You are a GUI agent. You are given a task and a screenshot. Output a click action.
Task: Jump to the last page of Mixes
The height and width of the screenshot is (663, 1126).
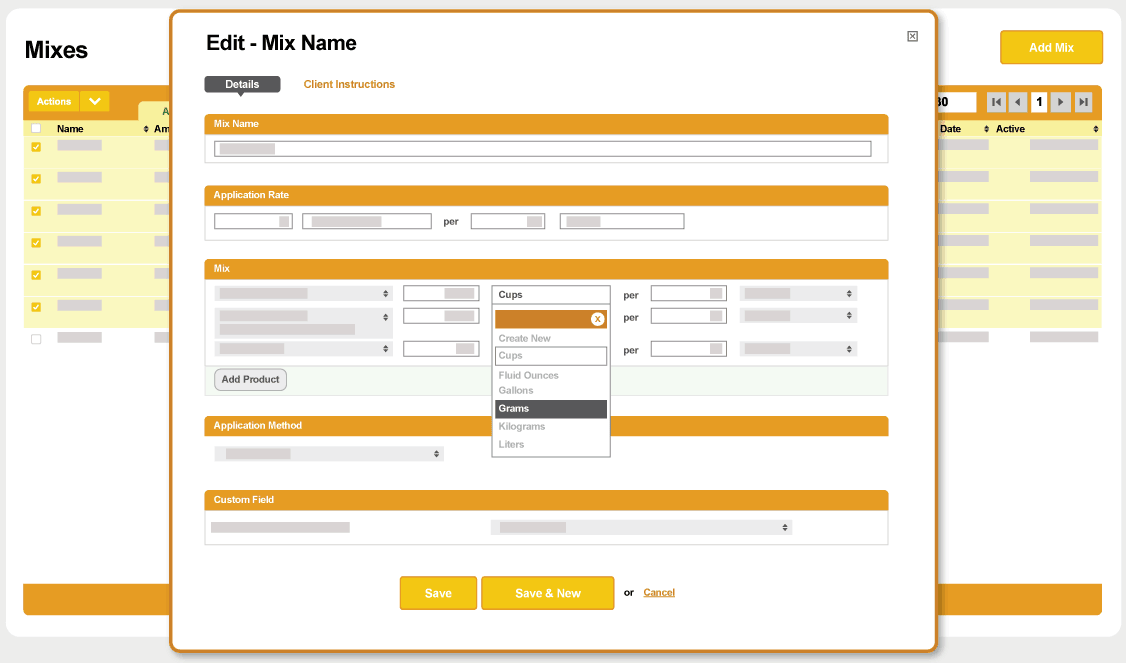pos(1083,102)
